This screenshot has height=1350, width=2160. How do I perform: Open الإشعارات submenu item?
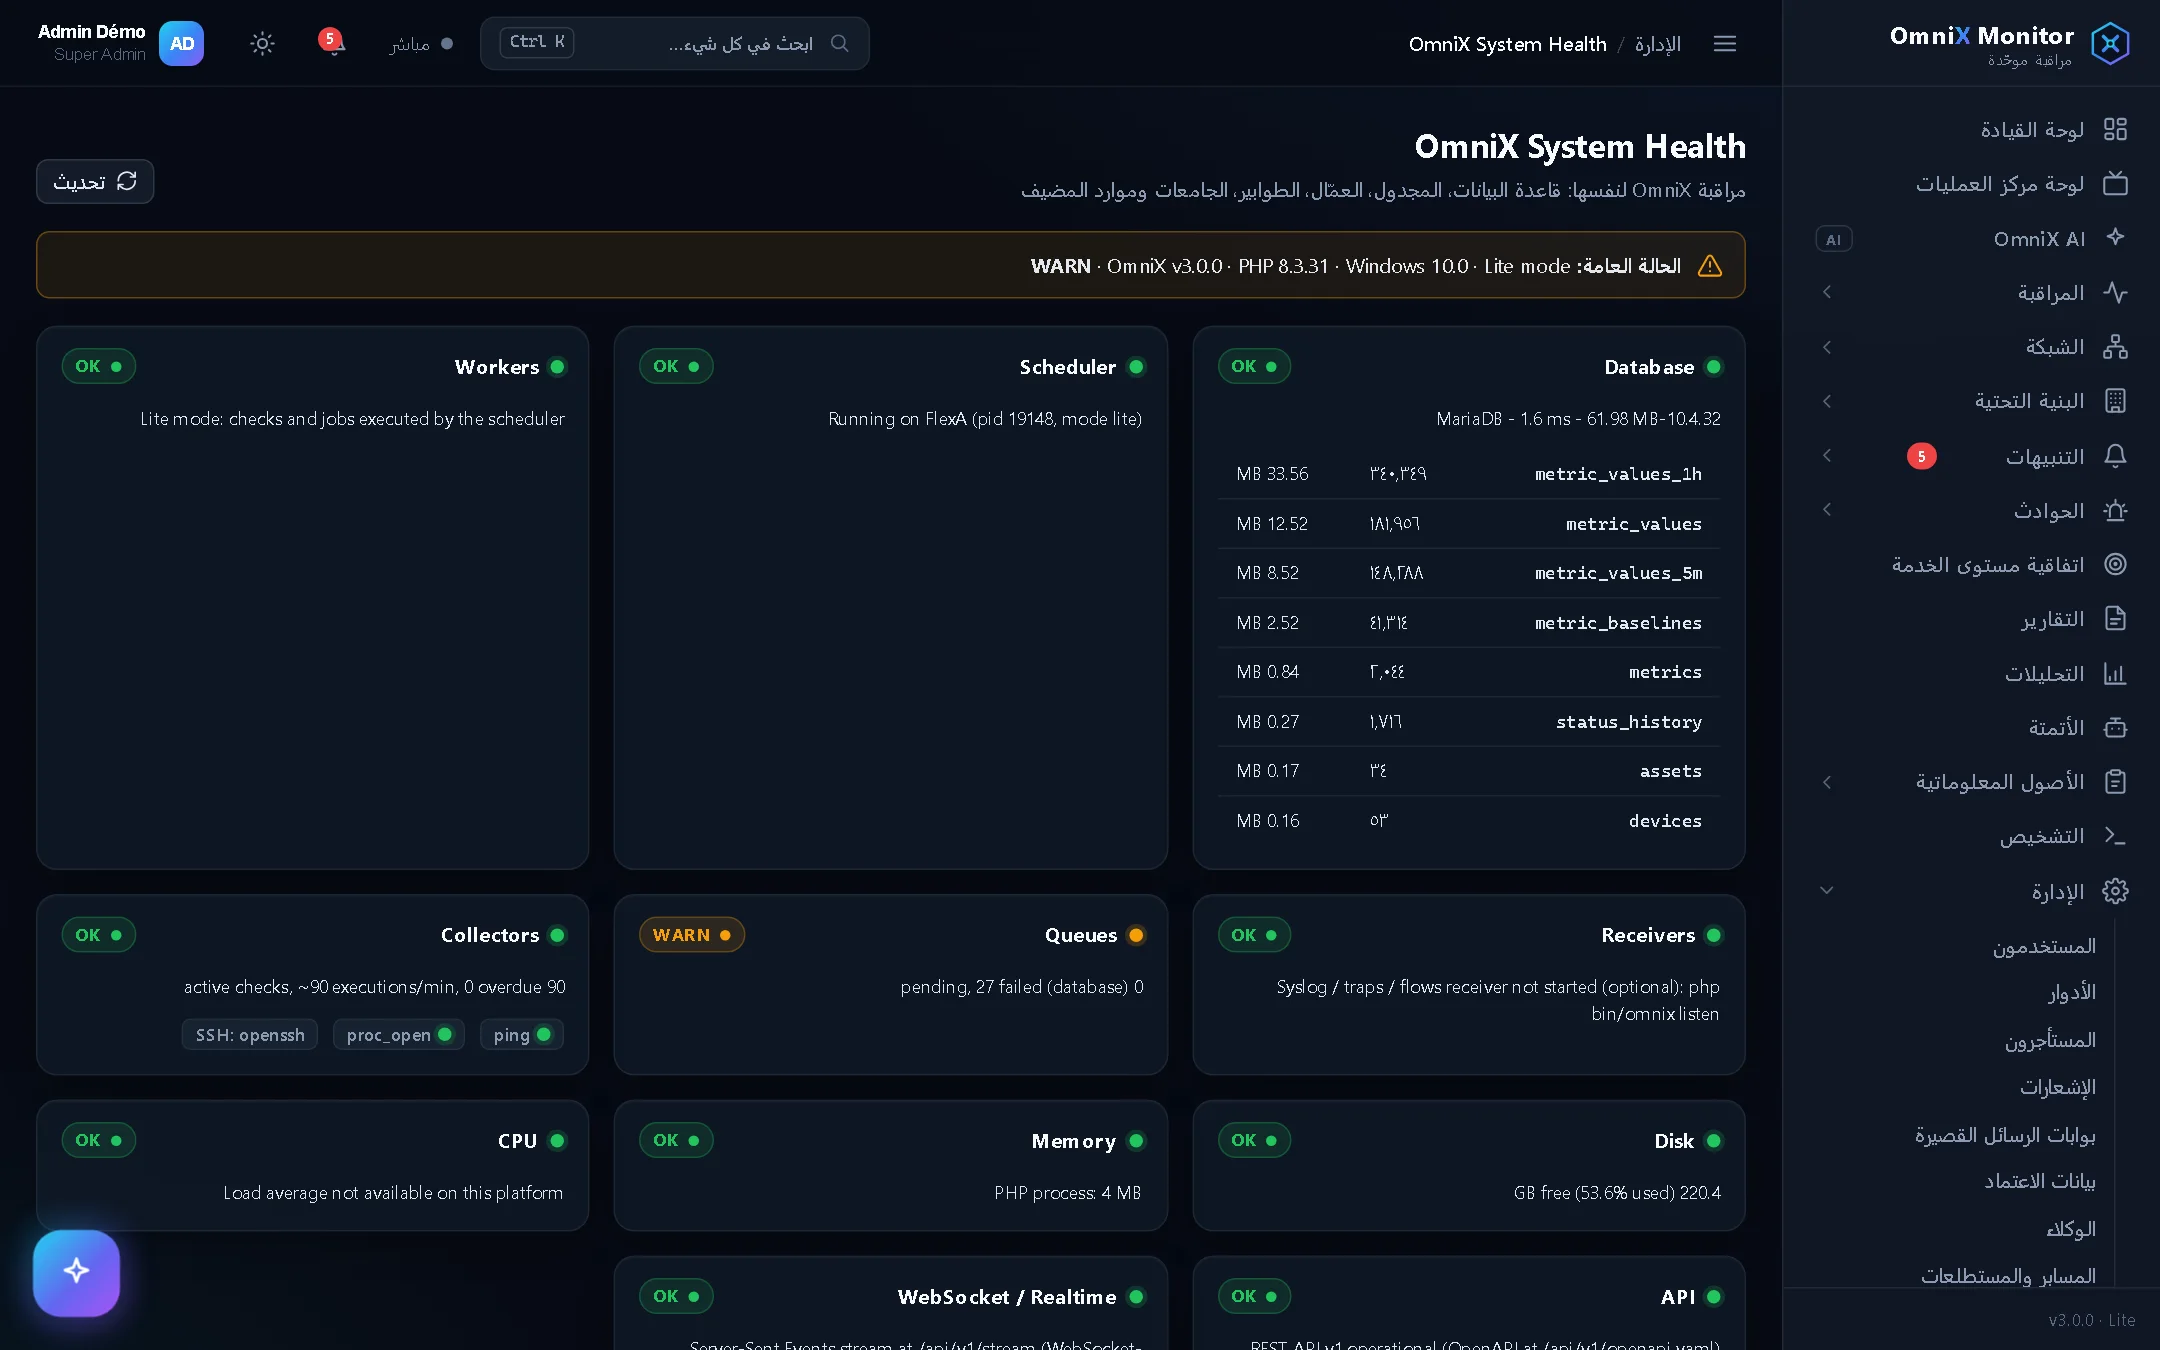point(2057,1087)
